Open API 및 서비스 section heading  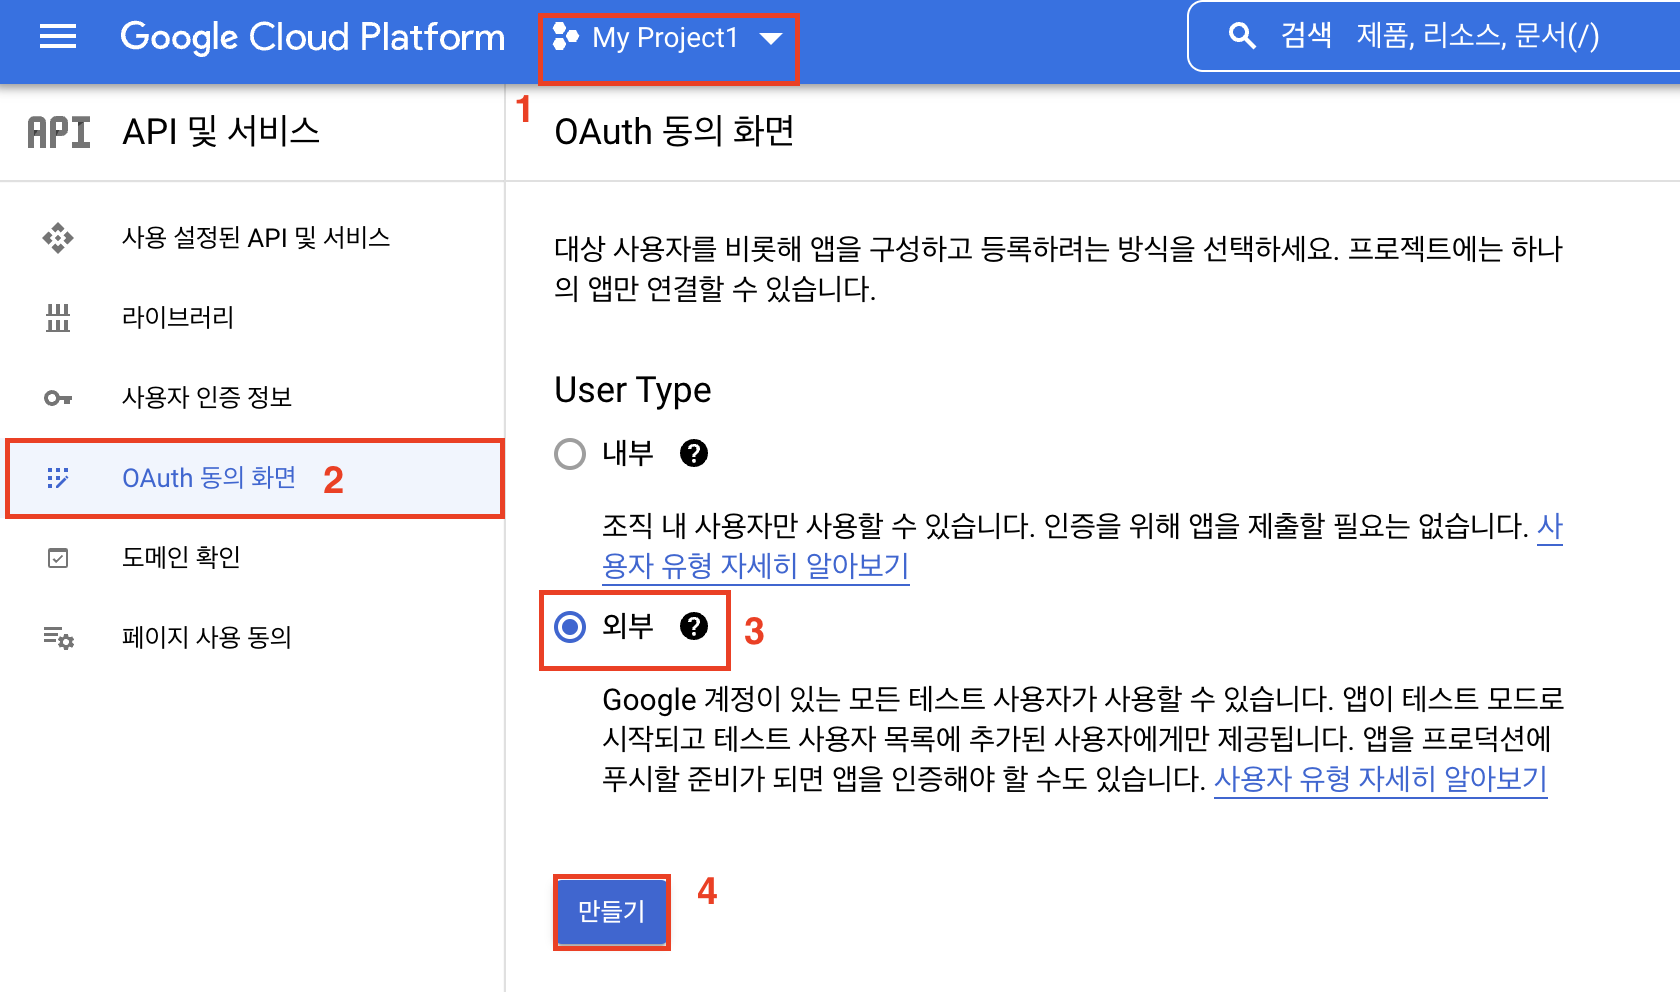[221, 131]
